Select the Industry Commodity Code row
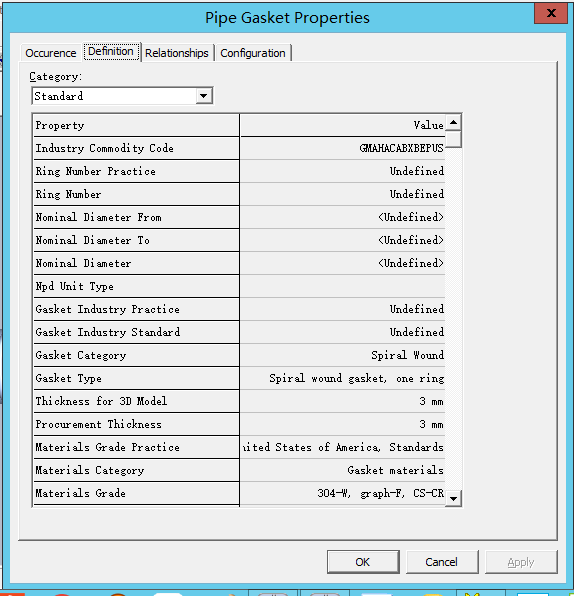Image resolution: width=574 pixels, height=596 pixels. point(136,148)
